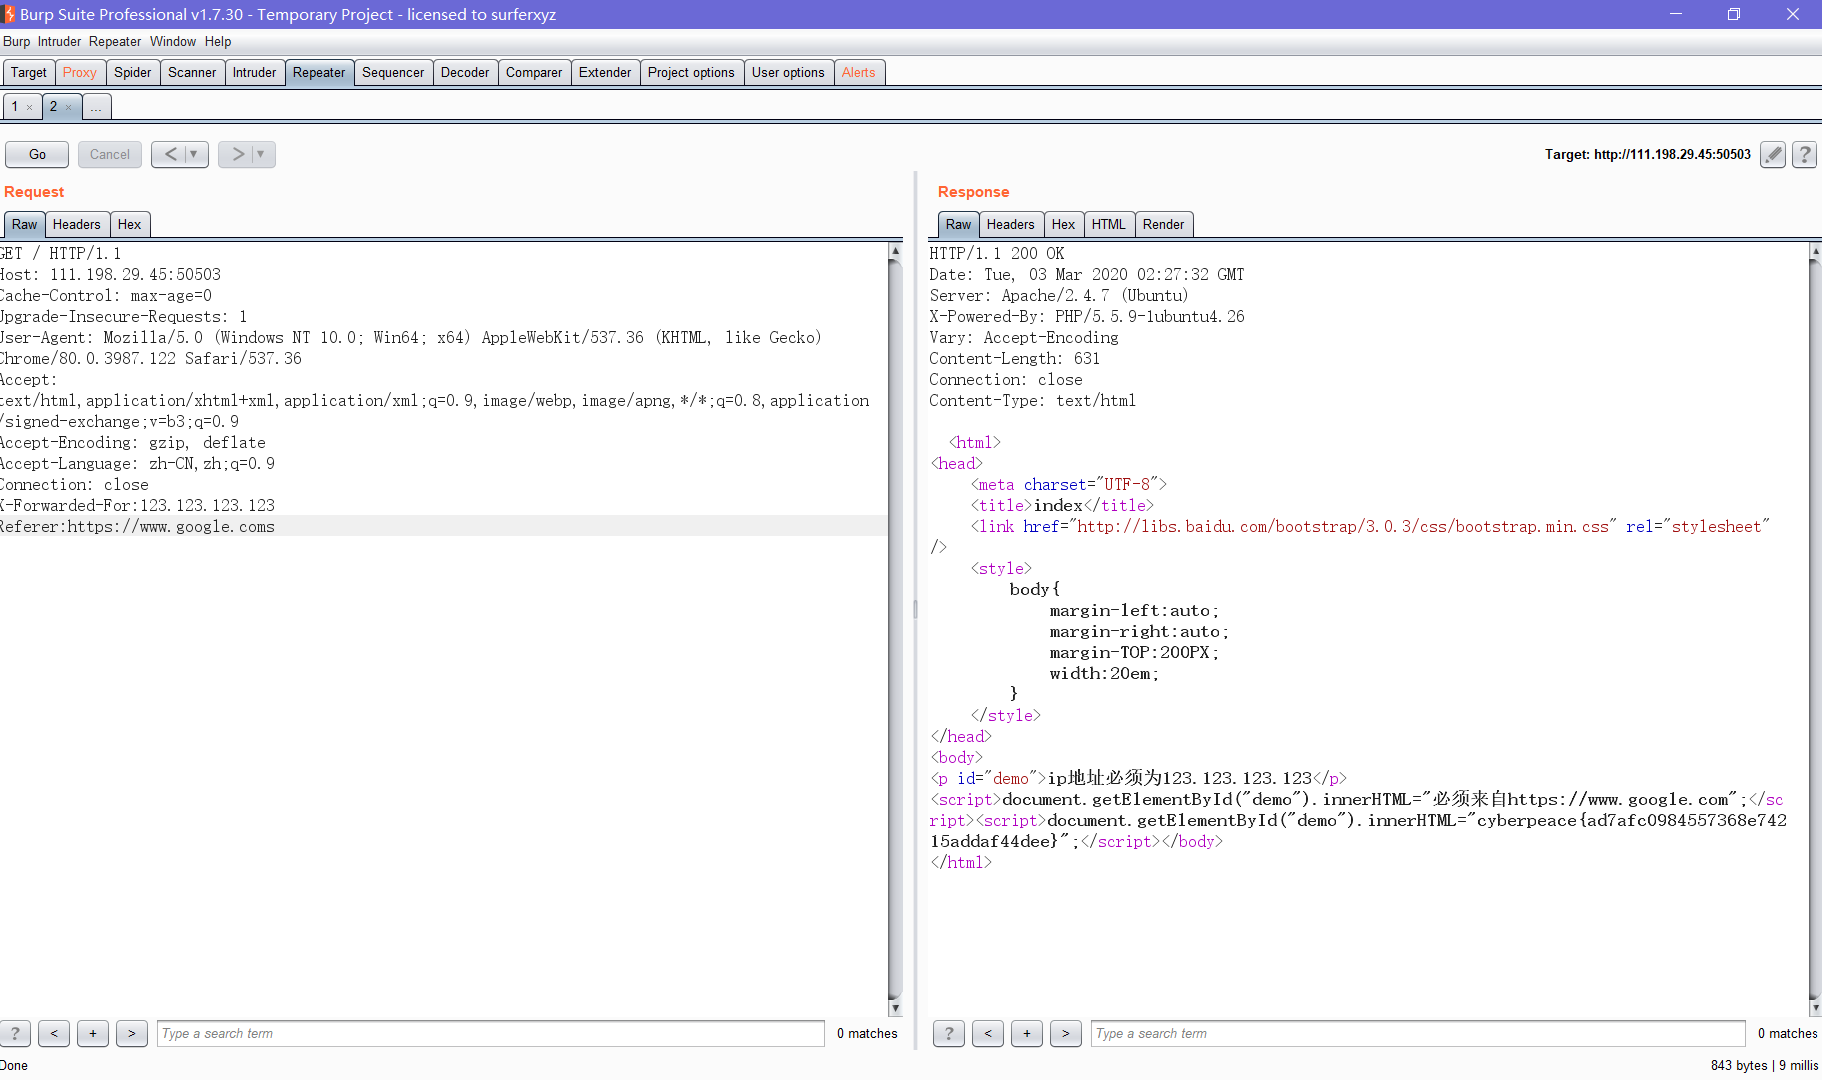Viewport: 1822px width, 1080px height.
Task: Click the request search term field
Action: point(490,1033)
